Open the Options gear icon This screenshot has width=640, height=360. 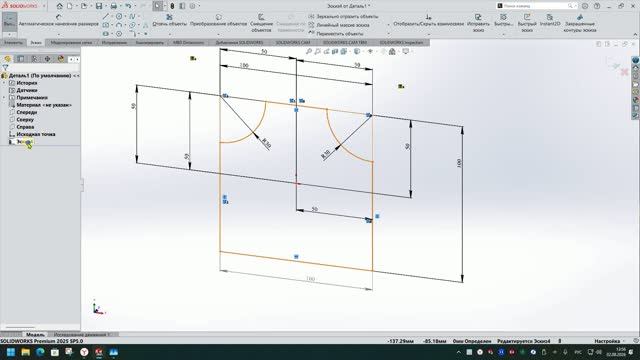pyautogui.click(x=192, y=6)
